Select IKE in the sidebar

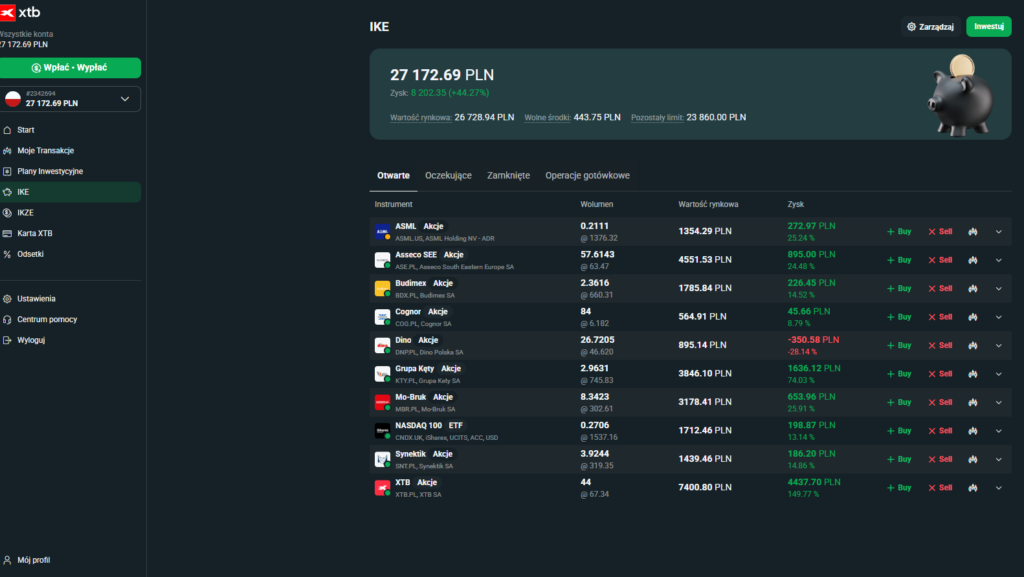(x=70, y=192)
